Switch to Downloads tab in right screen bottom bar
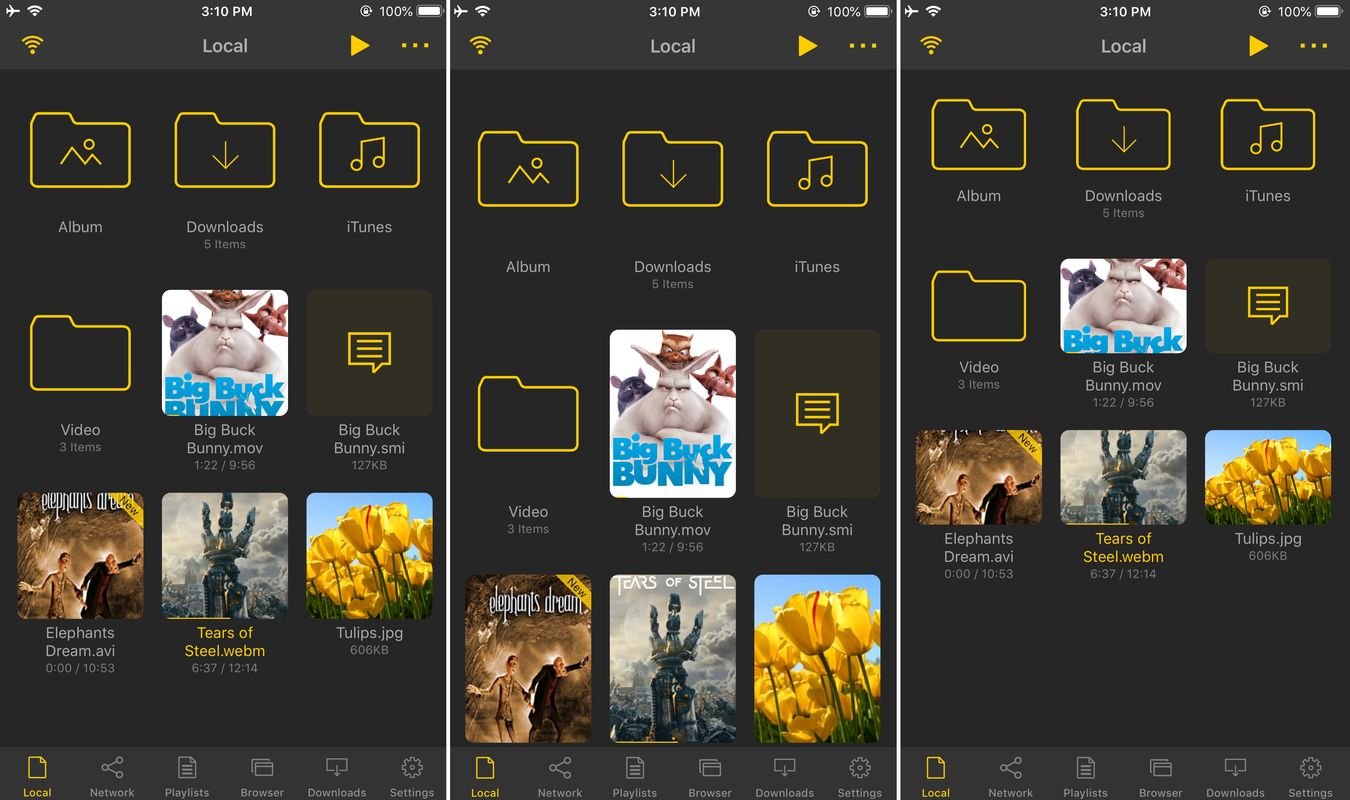 coord(1236,776)
